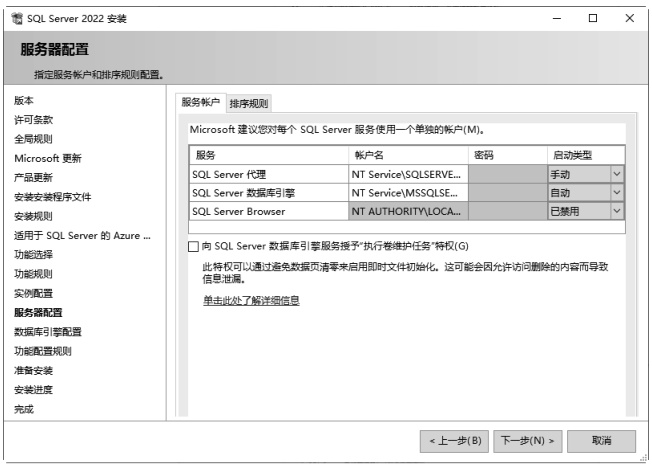Click 数据库引擎配置 step in sidebar
This screenshot has width=652, height=466.
[x=48, y=332]
